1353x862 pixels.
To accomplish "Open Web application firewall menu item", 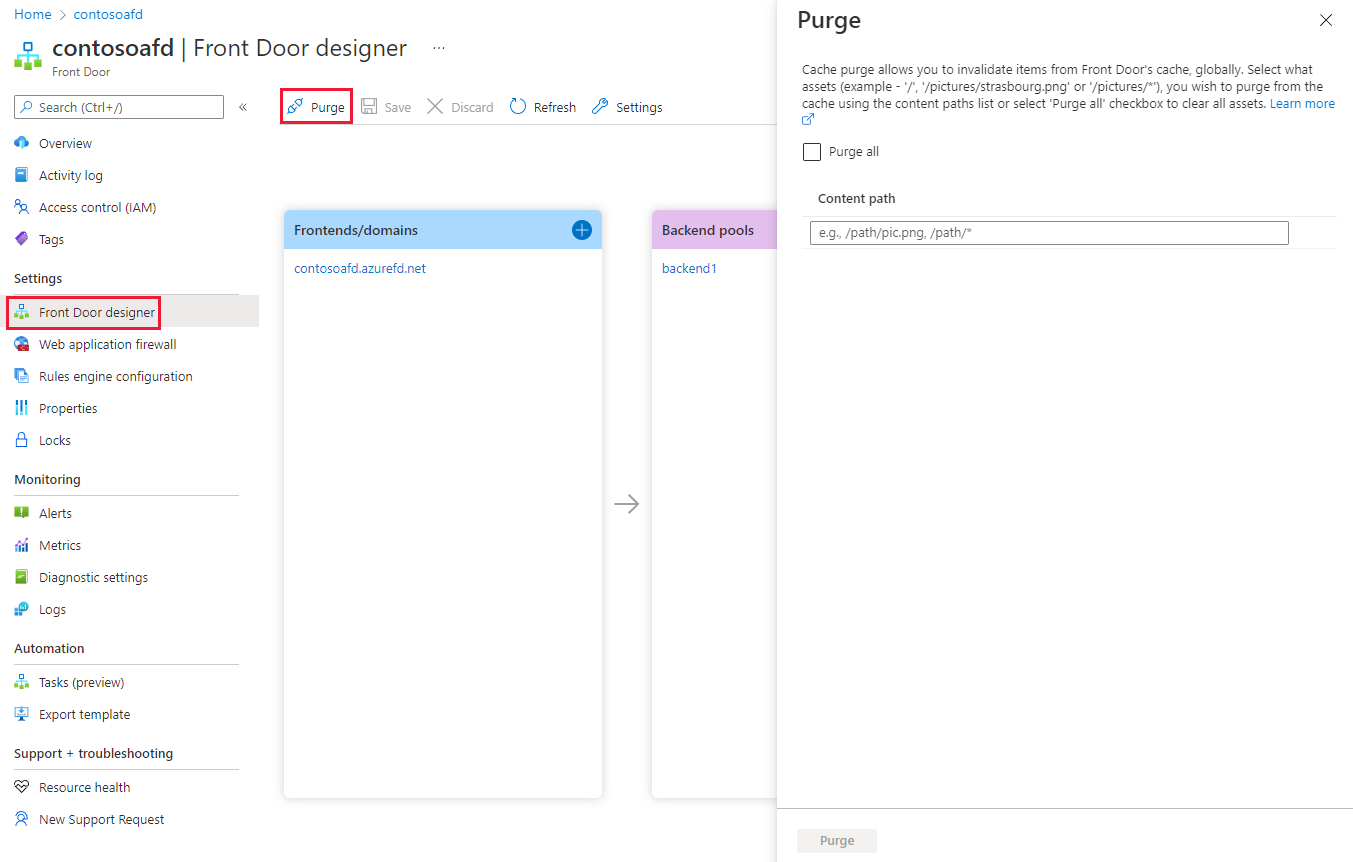I will click(x=107, y=344).
